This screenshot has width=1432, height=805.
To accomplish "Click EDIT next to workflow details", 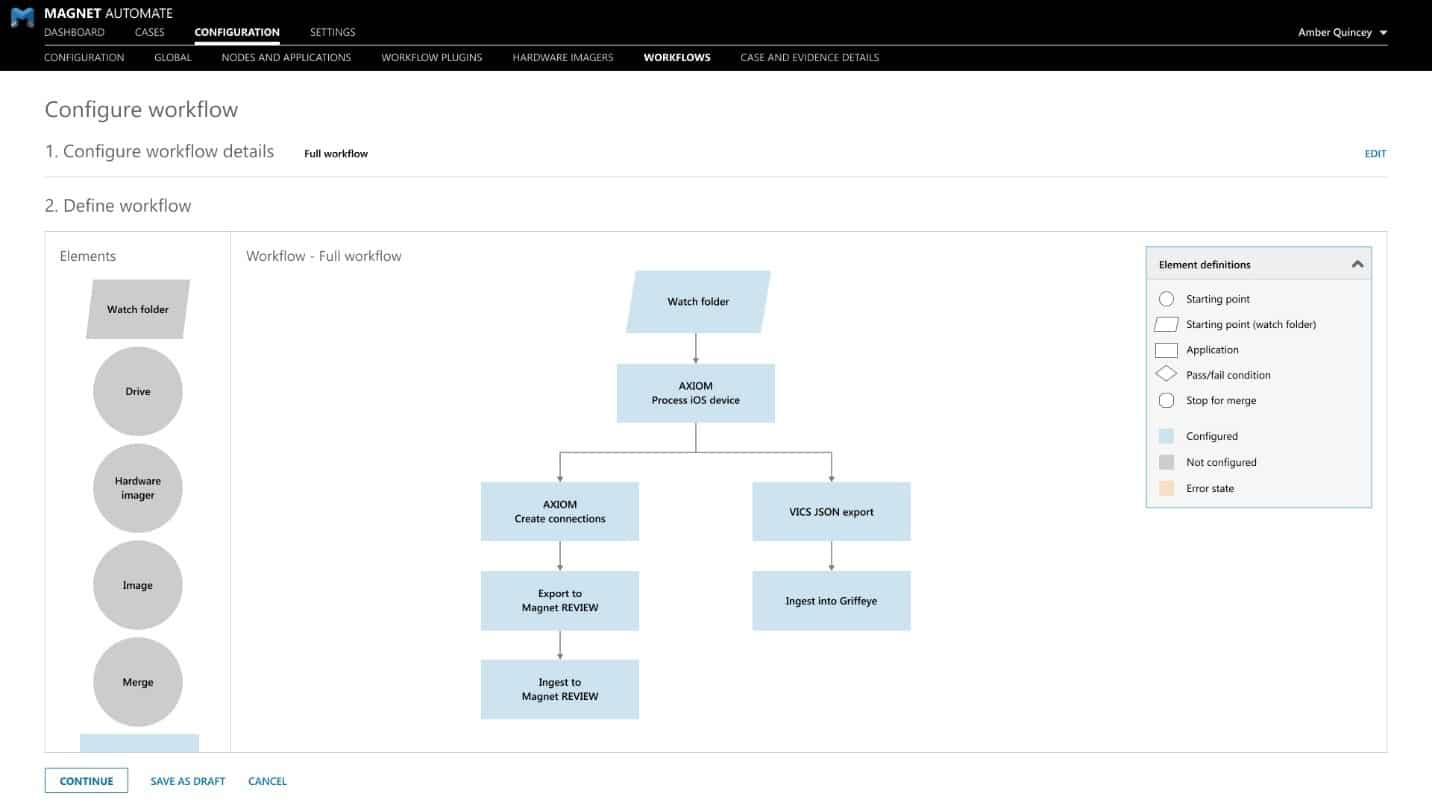I will [1376, 153].
